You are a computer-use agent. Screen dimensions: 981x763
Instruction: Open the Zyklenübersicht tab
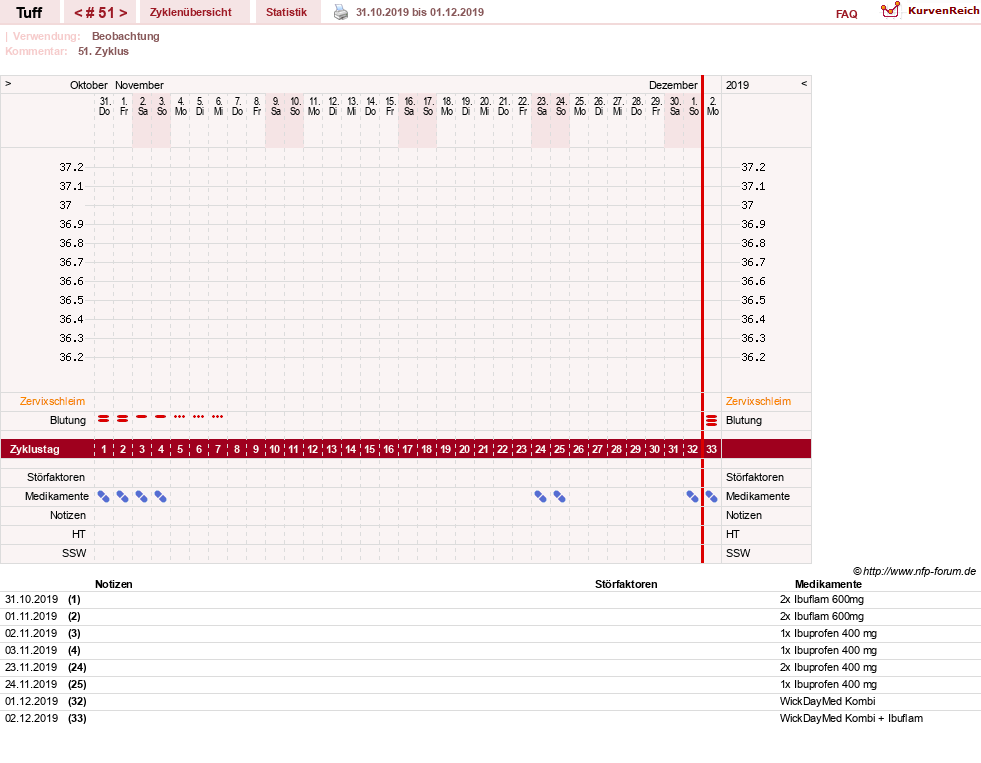[191, 13]
